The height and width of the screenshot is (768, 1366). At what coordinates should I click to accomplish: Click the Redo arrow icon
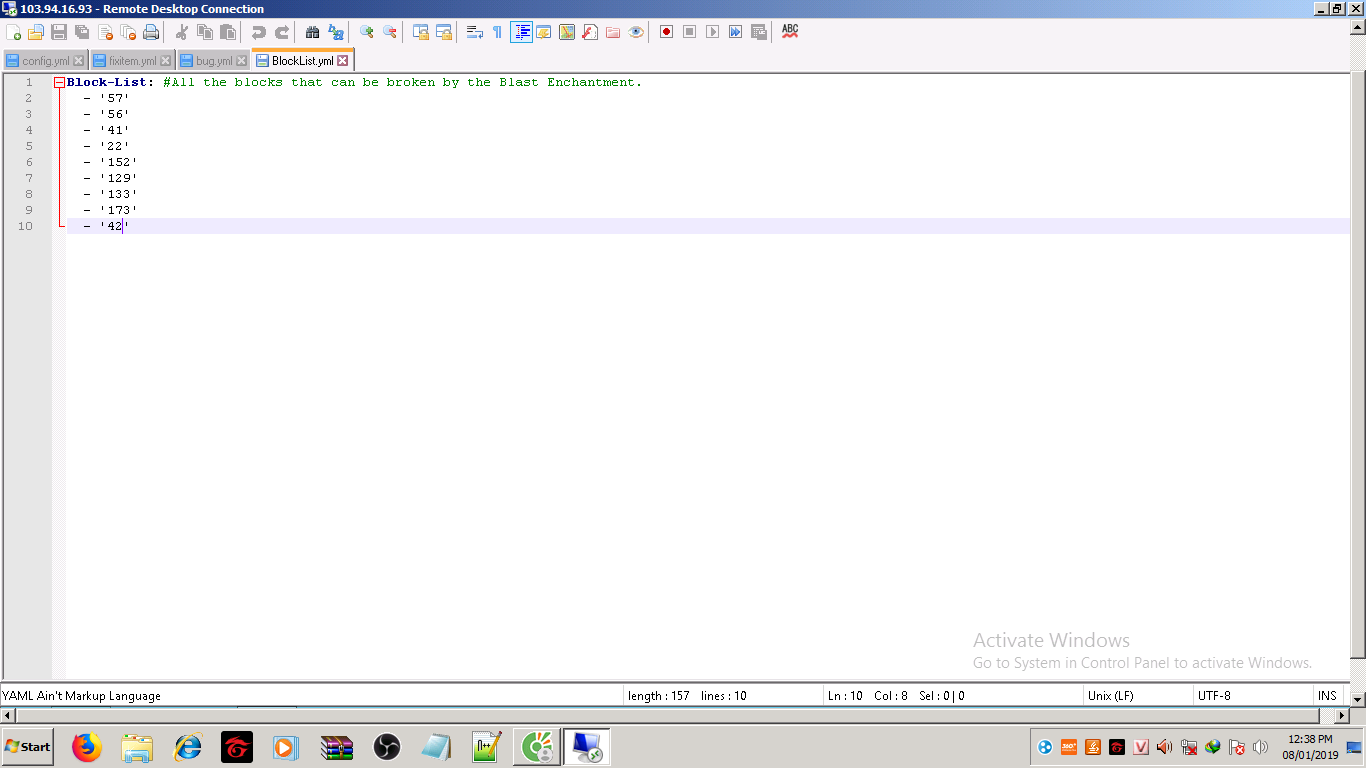click(282, 32)
